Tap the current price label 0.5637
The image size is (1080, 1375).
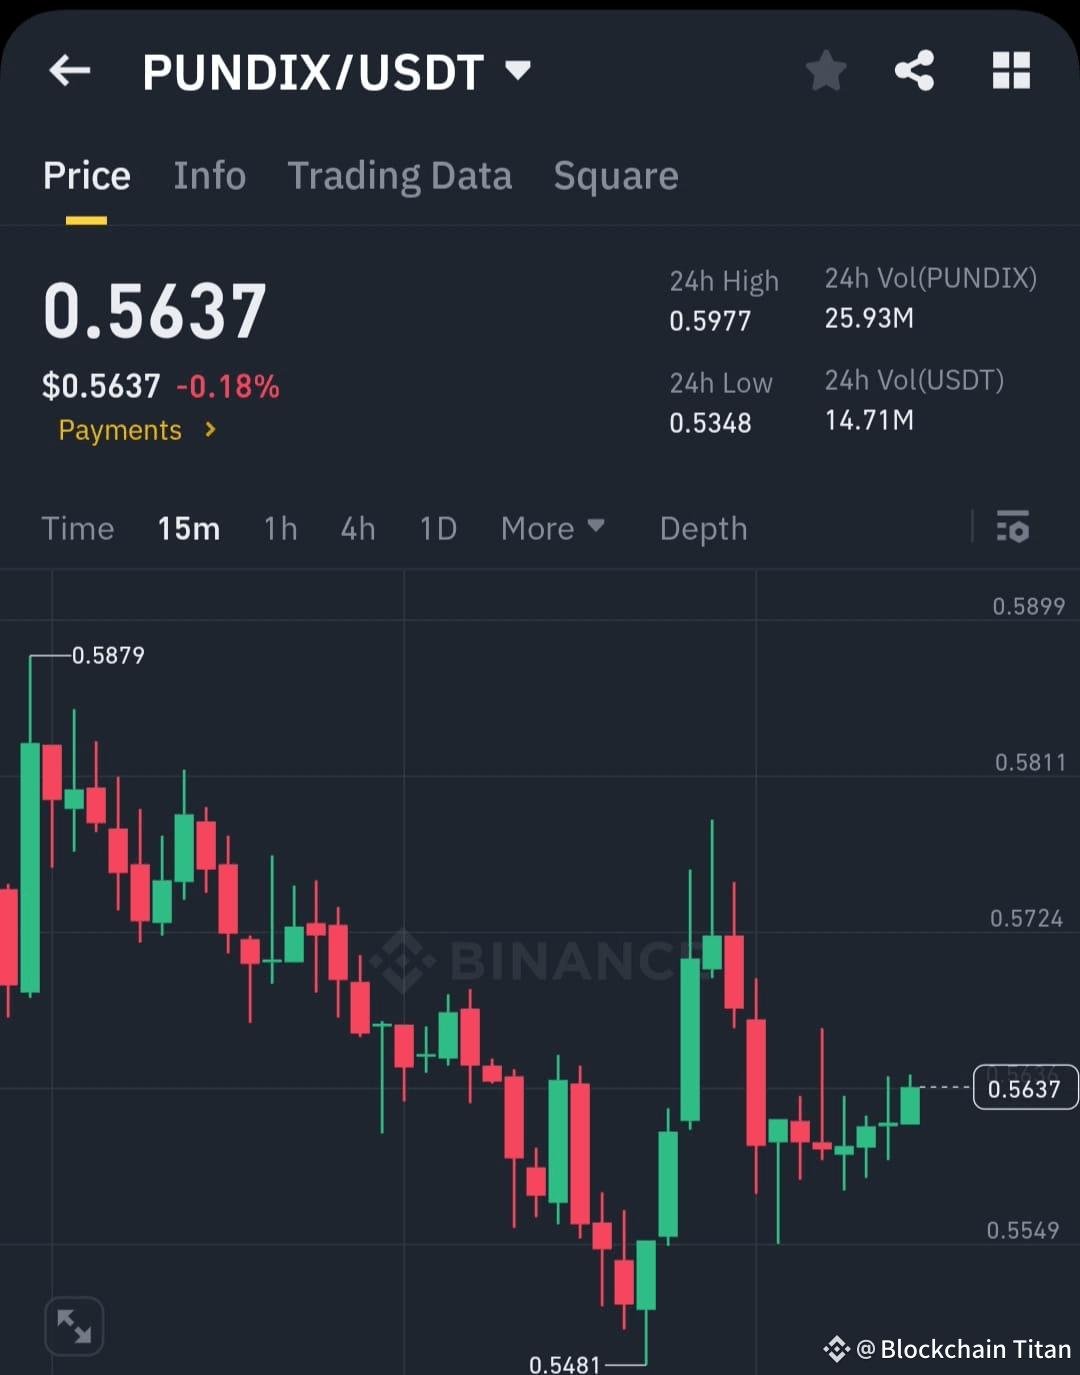tap(1025, 1088)
